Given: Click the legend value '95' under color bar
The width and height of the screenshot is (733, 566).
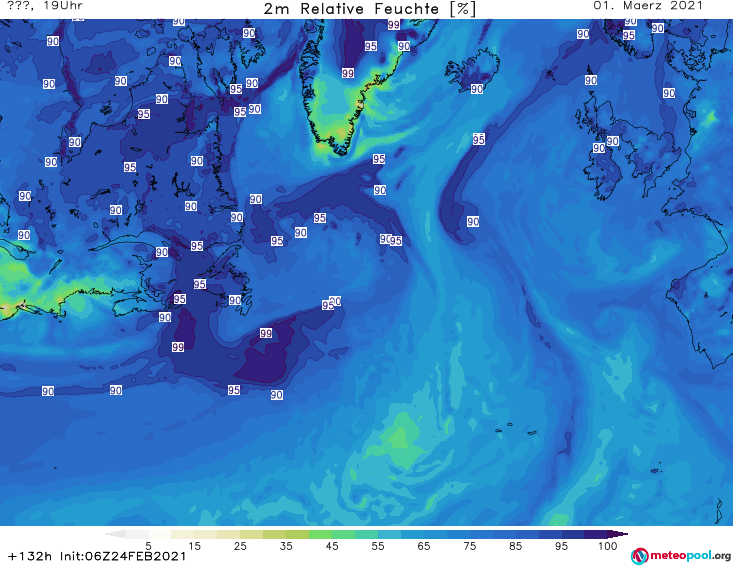Looking at the screenshot, I should [561, 546].
